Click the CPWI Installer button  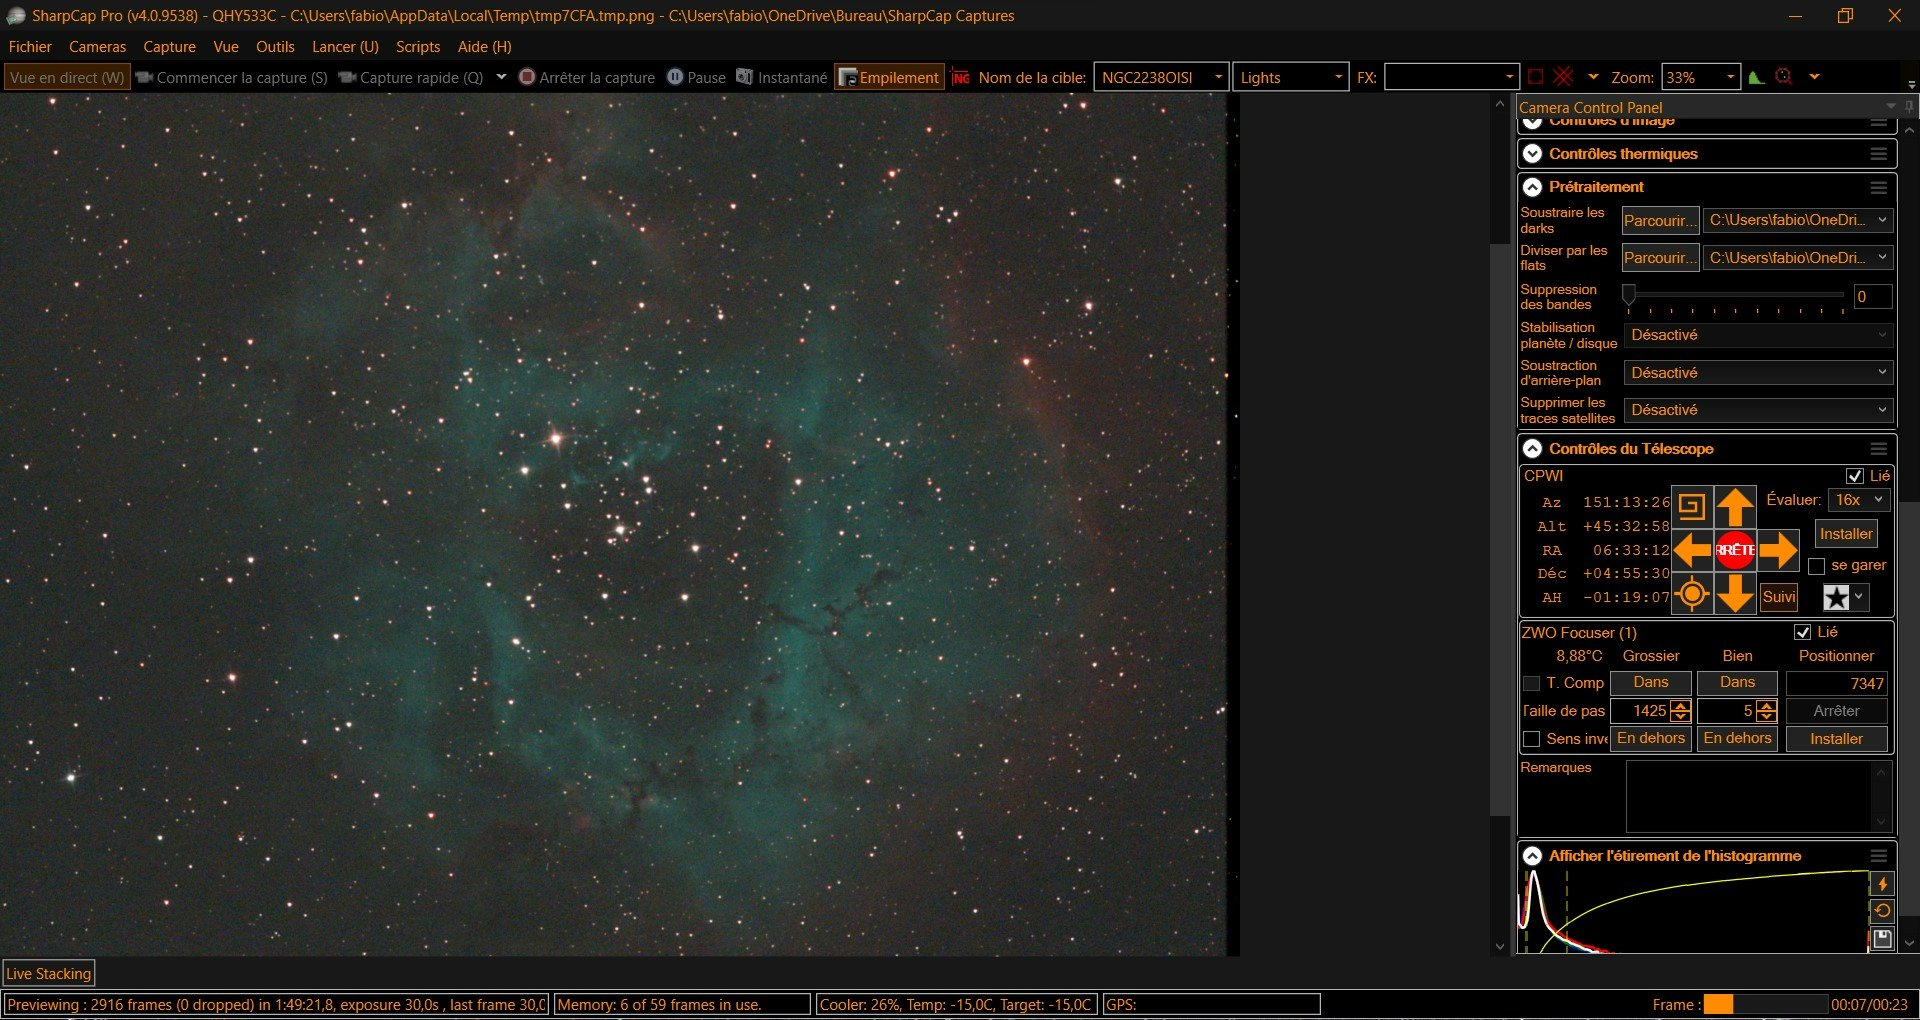[x=1846, y=534]
